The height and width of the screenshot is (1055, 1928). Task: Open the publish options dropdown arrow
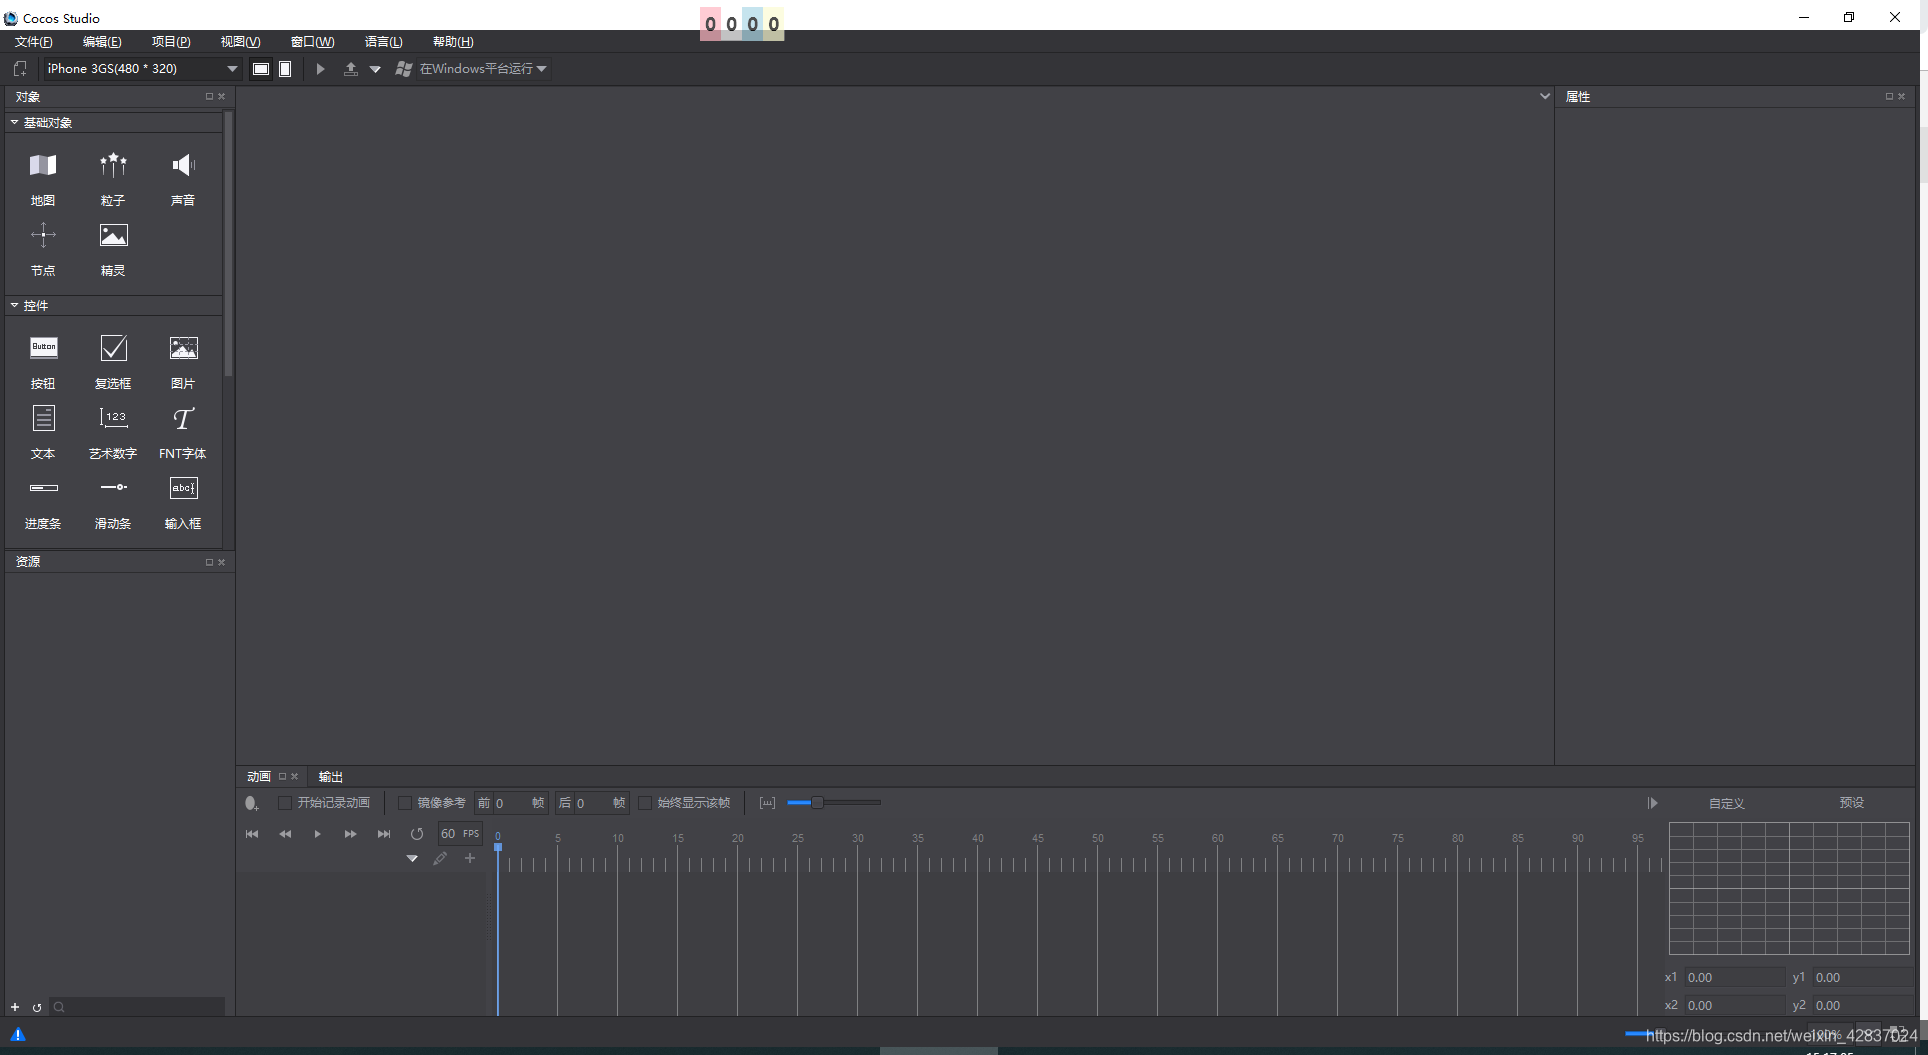pos(375,69)
